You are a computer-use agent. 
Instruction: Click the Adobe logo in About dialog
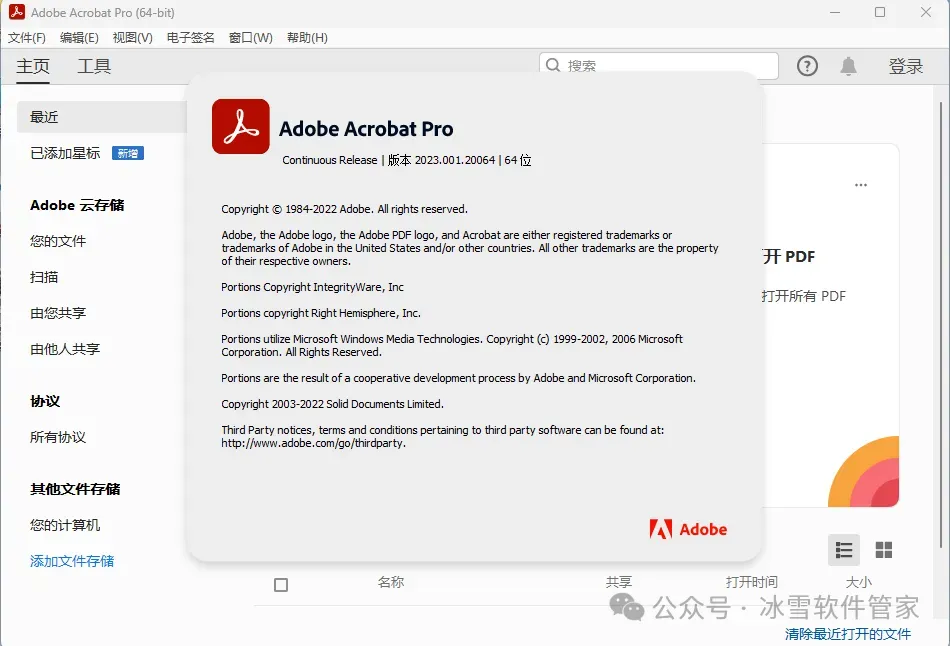click(x=688, y=529)
